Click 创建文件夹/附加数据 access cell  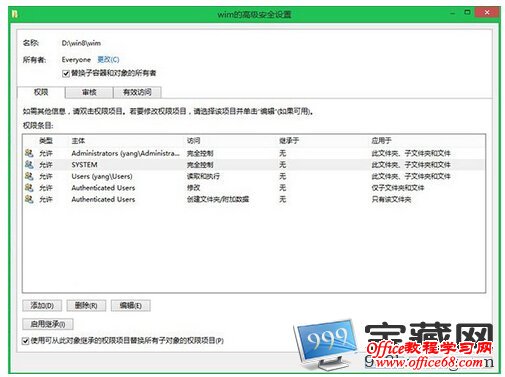tap(218, 199)
